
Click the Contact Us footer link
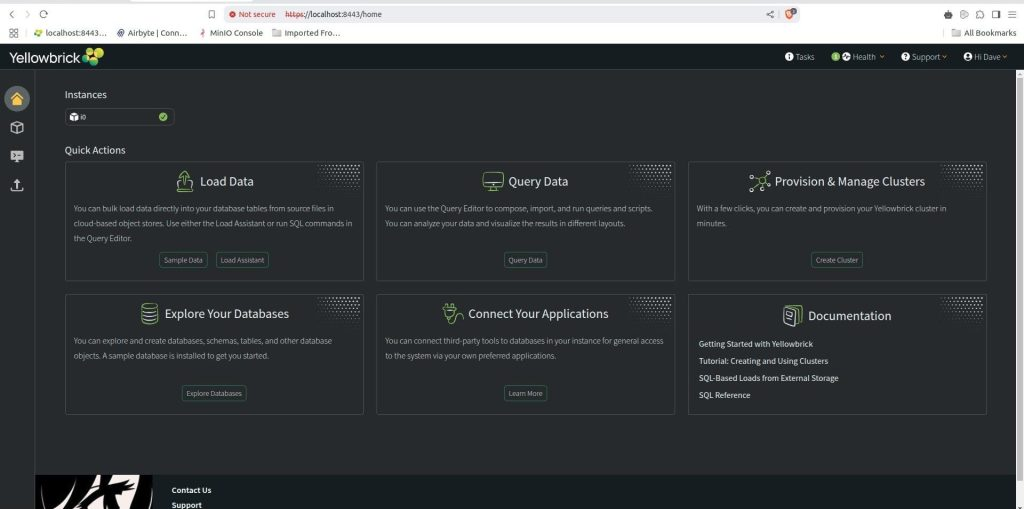[x=191, y=490]
